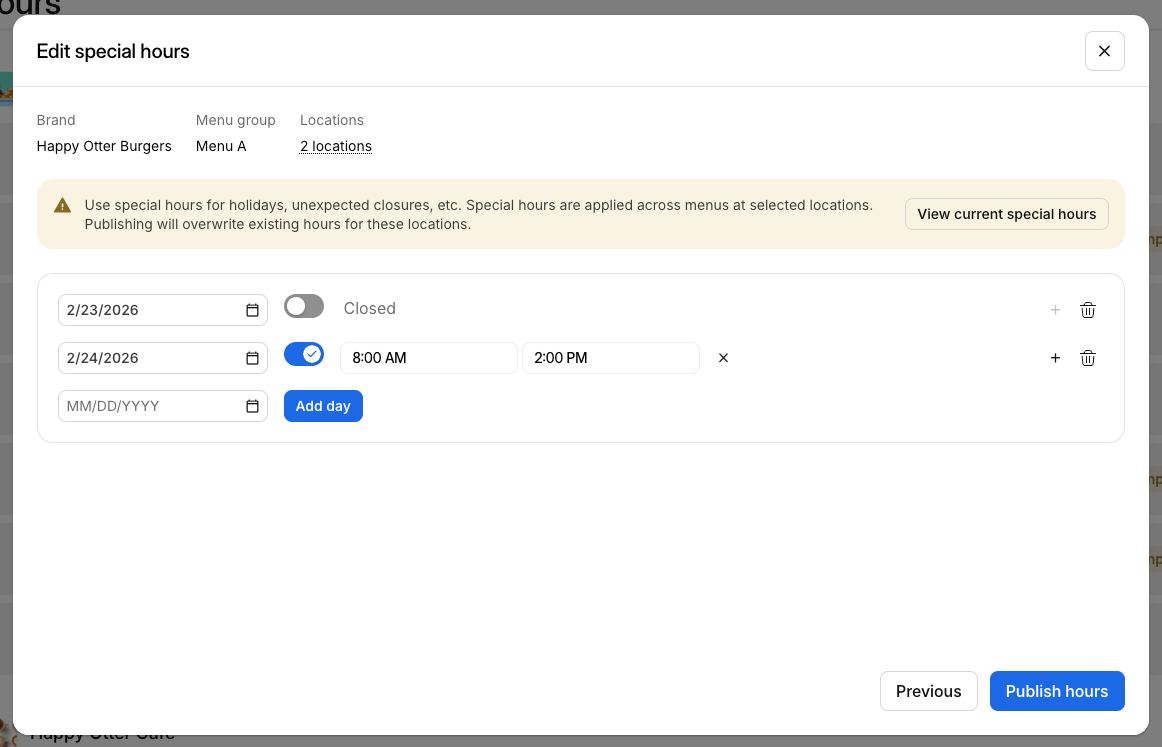
Task: Click the 2/23/2026 date text field
Action: (150, 310)
